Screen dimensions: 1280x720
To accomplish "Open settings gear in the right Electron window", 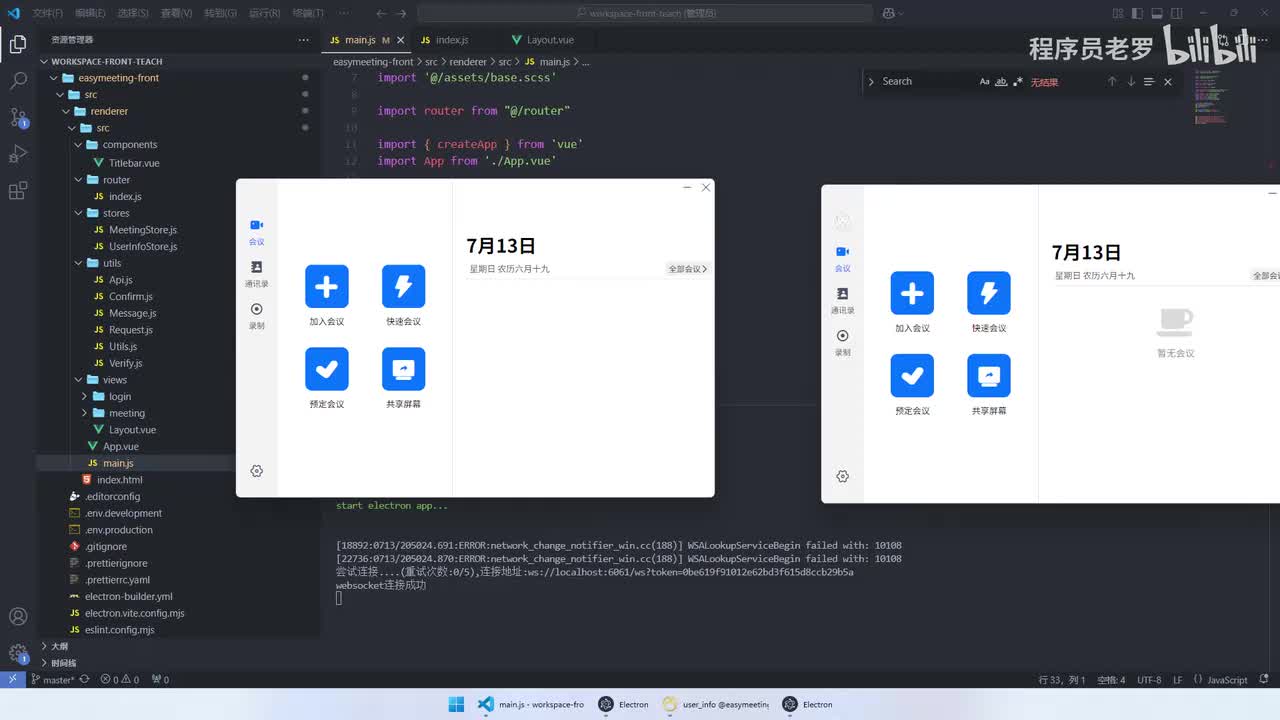I will 842,477.
